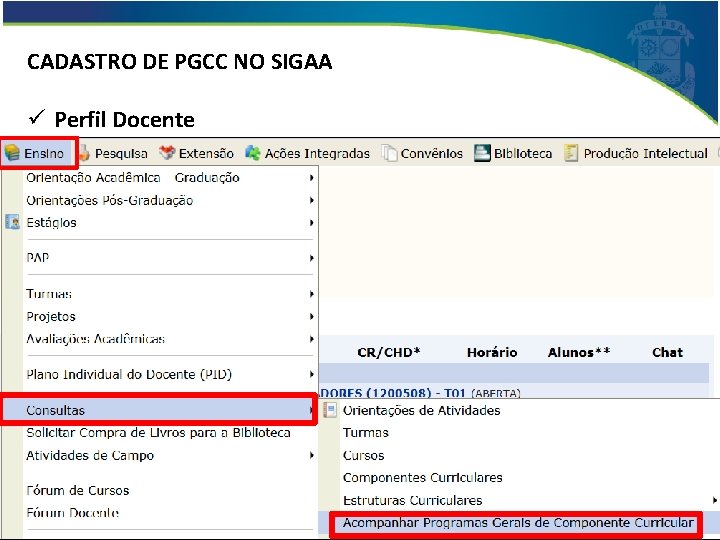Select the Projetos menu entry

tap(159, 316)
